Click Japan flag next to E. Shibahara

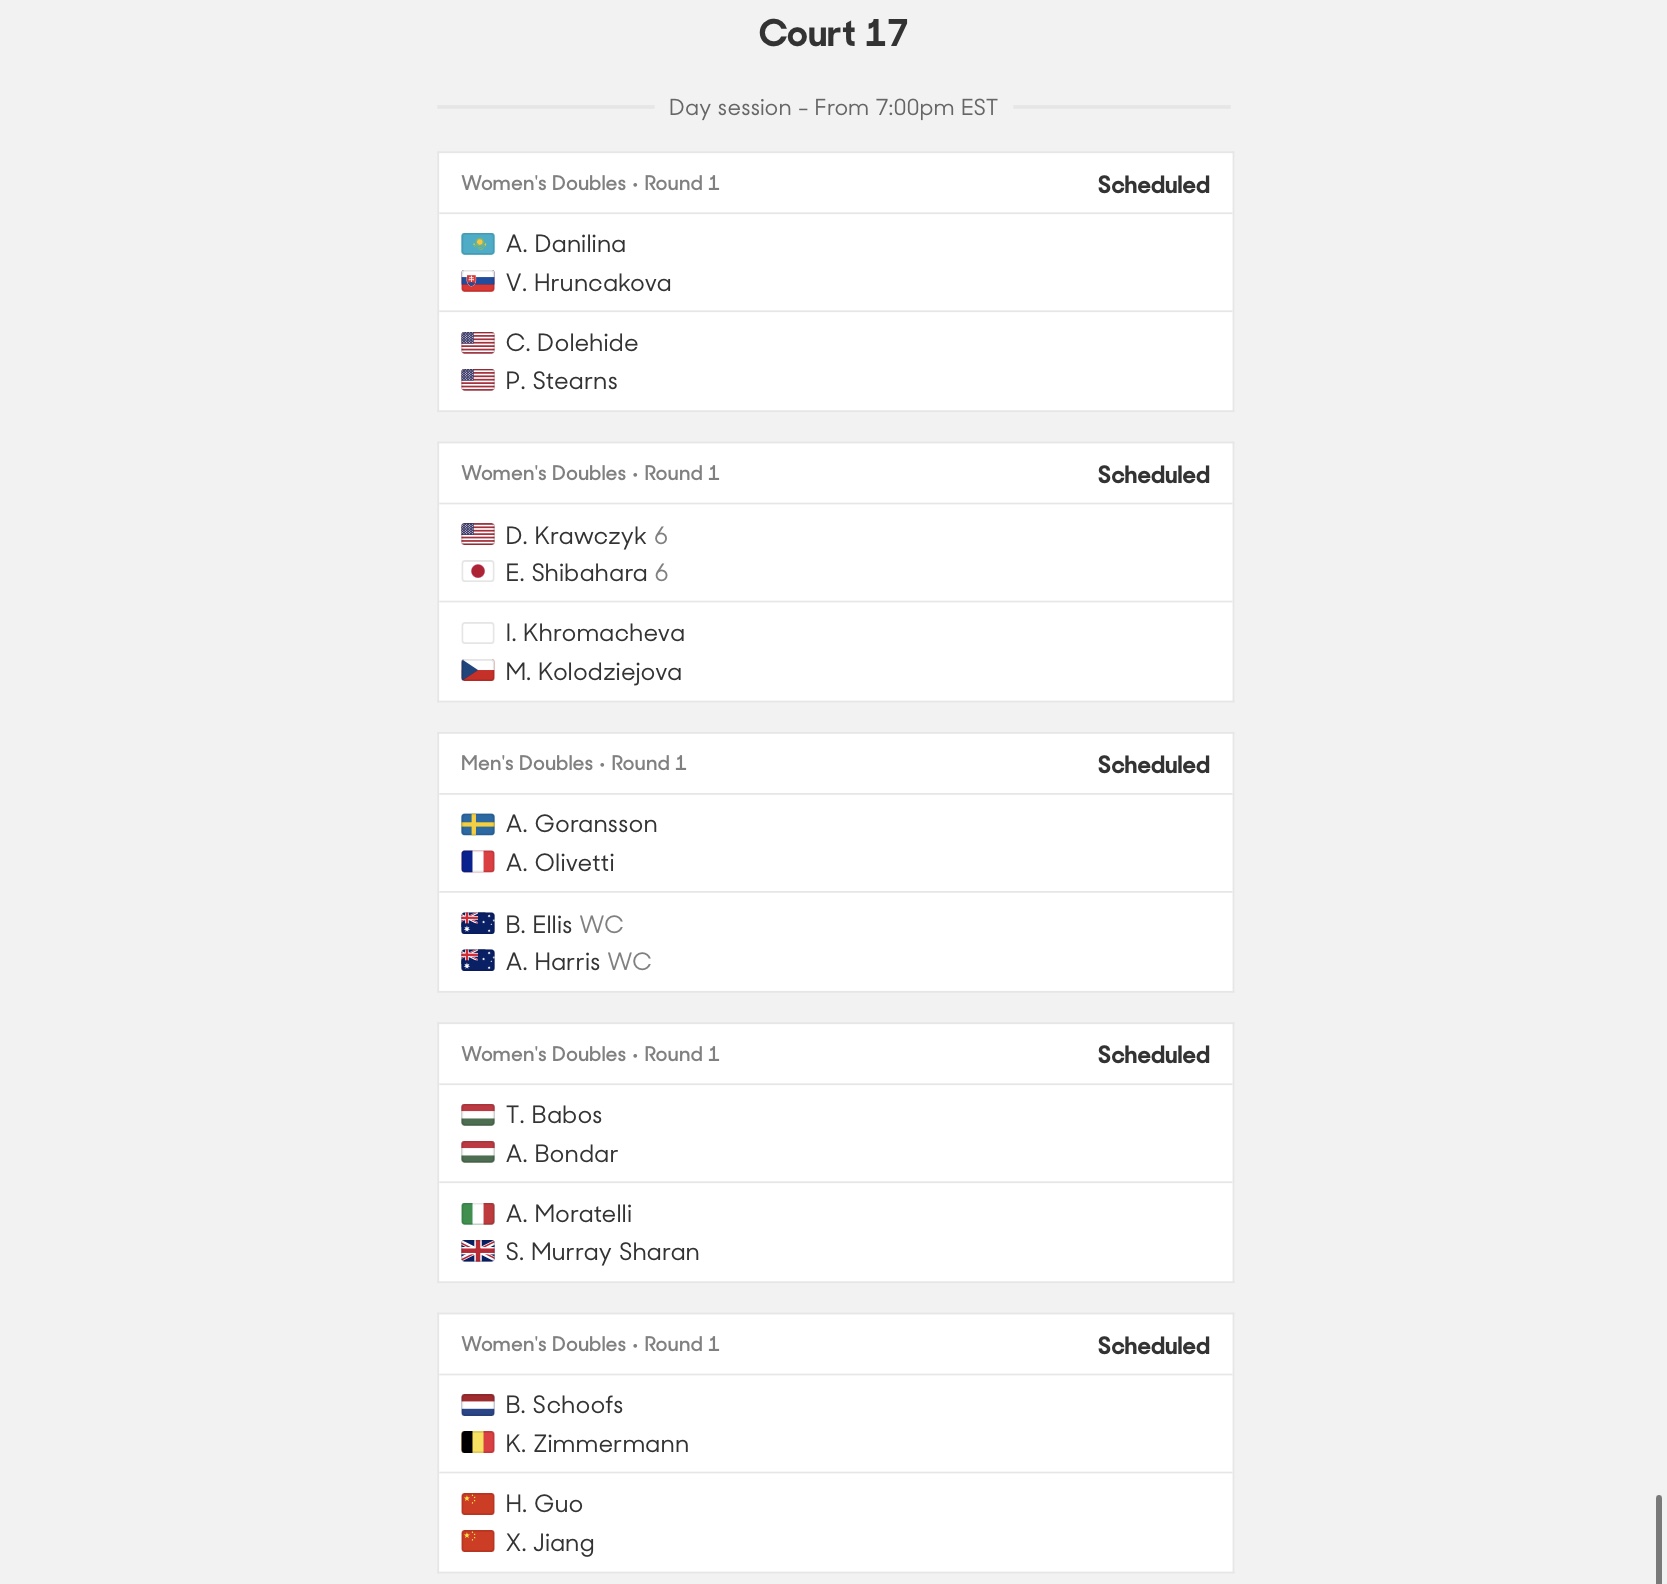(x=477, y=572)
